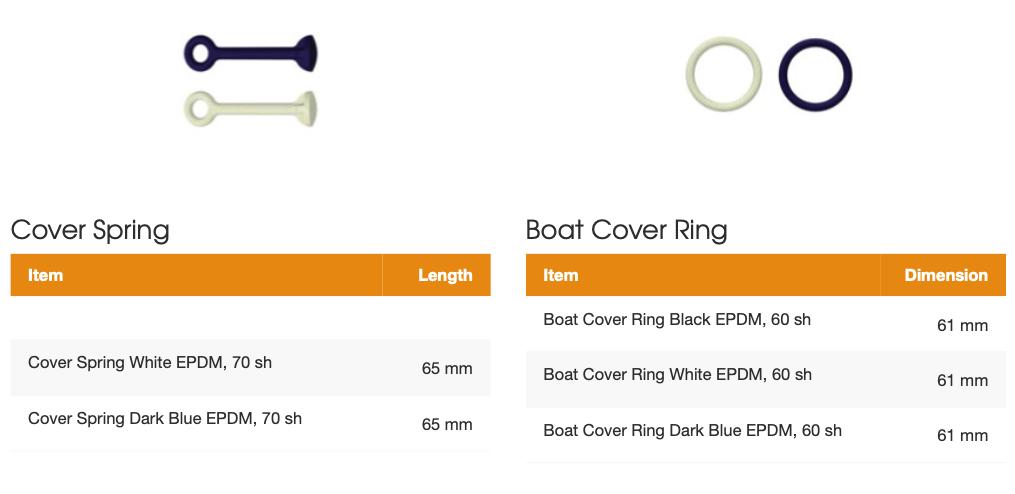Screen dimensions: 1015x494
Task: Click the Boat Cover Ring heading
Action: tap(627, 230)
